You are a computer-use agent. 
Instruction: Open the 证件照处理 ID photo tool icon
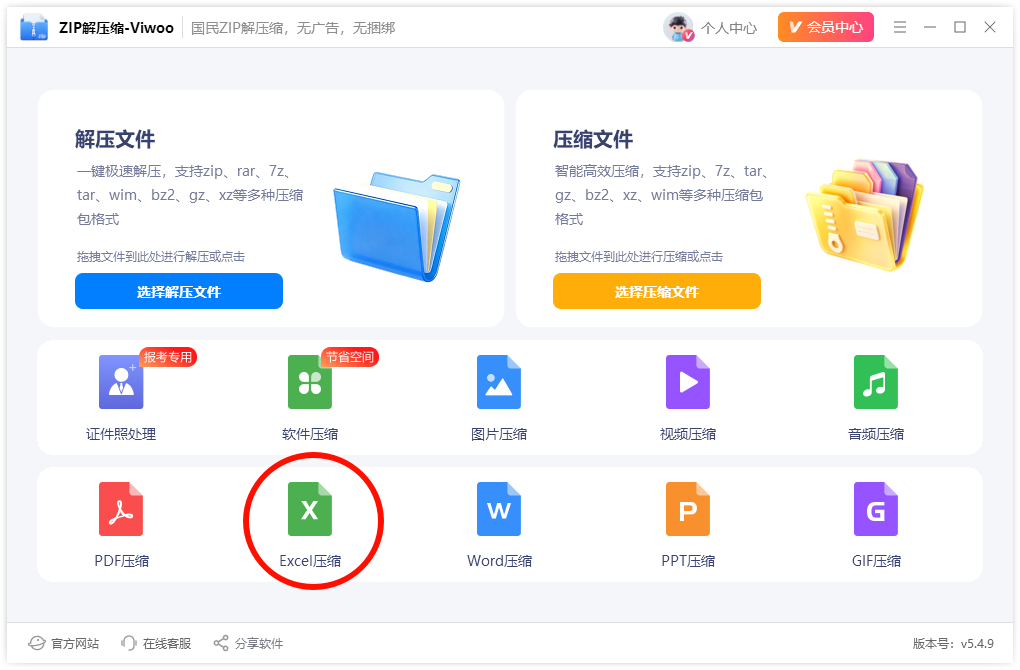point(121,382)
